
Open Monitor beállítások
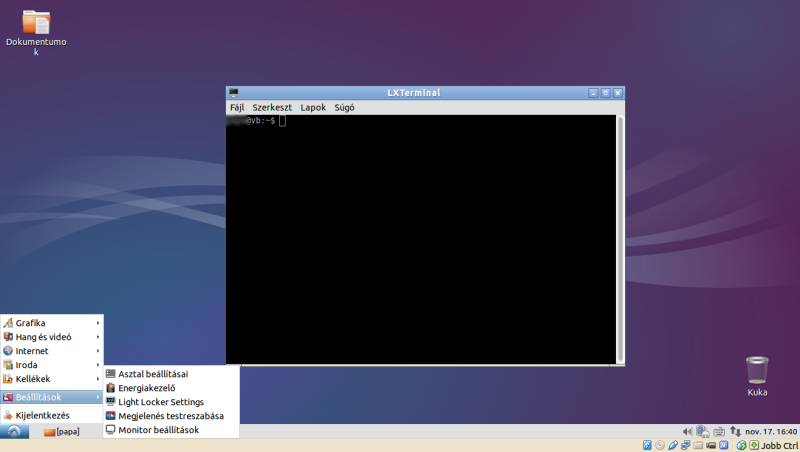pos(171,430)
